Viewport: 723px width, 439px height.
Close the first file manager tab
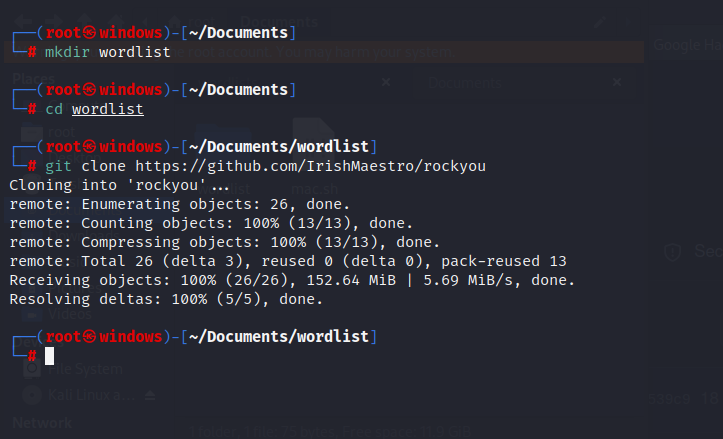tap(387, 82)
